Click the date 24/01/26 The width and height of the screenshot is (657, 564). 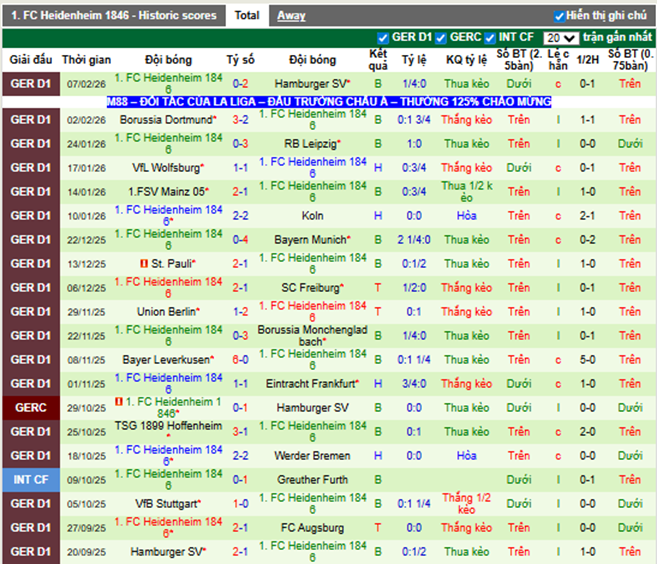coord(87,144)
